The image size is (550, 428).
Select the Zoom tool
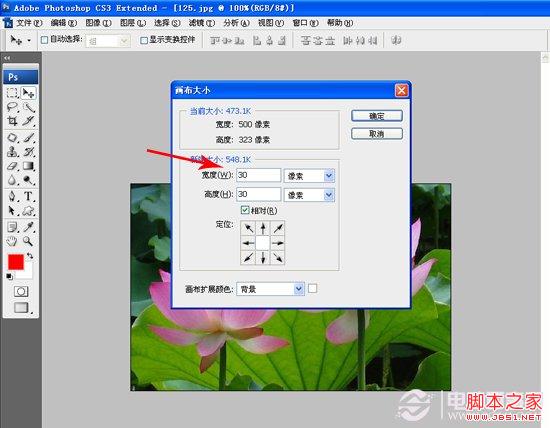point(28,241)
